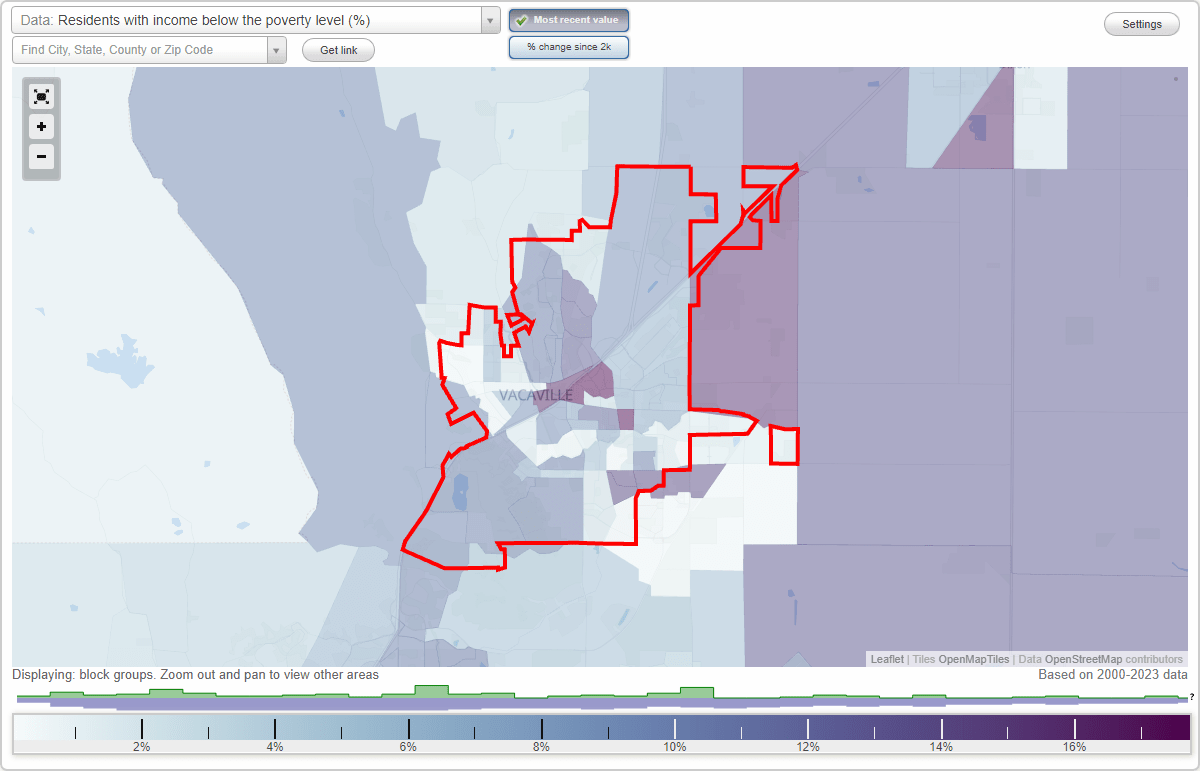The width and height of the screenshot is (1200, 771).
Task: Zoom in using the plus icon
Action: [x=41, y=127]
